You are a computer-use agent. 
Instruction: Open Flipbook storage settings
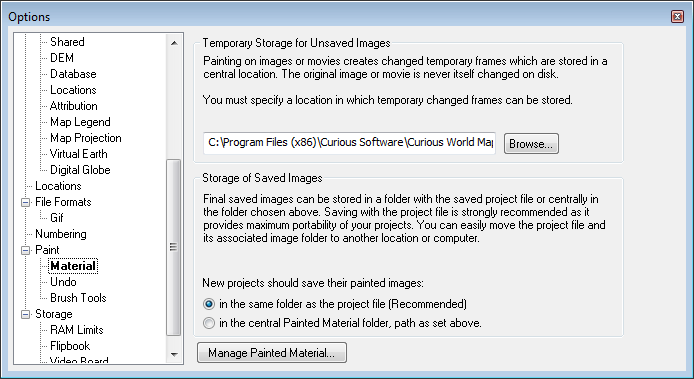[x=70, y=346]
